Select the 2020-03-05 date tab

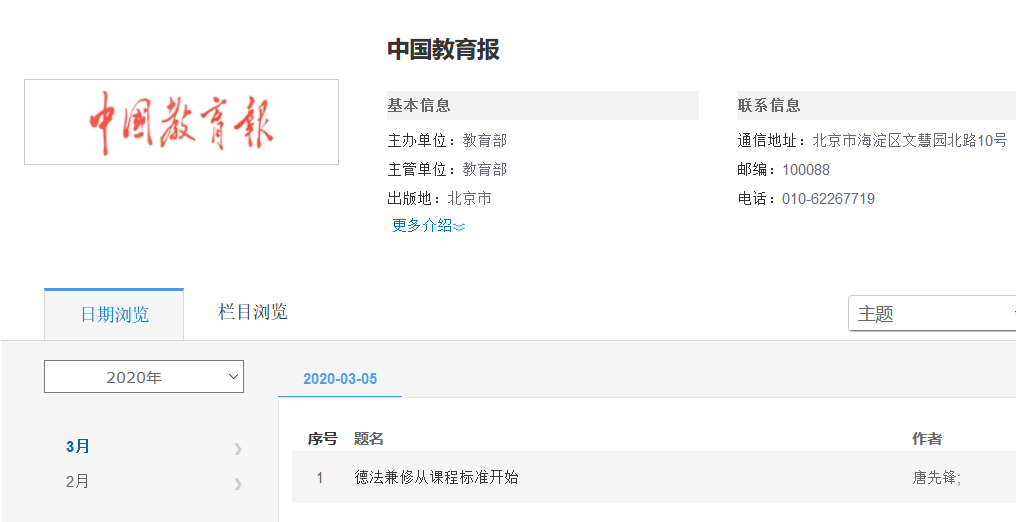pyautogui.click(x=340, y=379)
